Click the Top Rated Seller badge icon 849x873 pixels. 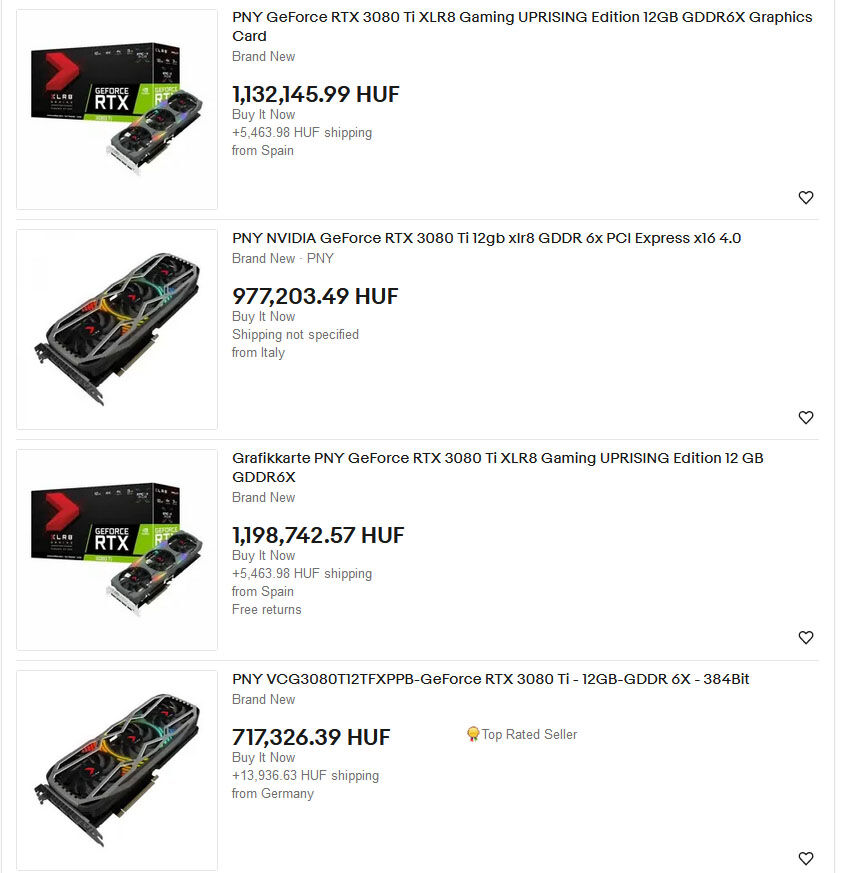click(x=473, y=734)
